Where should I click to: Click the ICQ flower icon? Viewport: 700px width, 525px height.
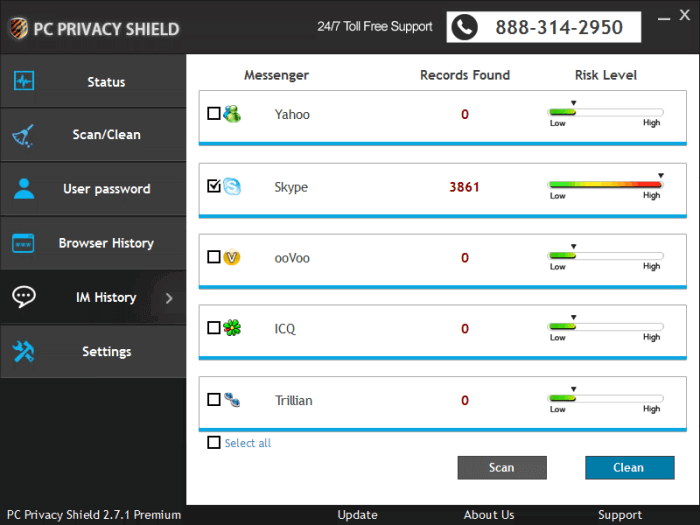232,328
